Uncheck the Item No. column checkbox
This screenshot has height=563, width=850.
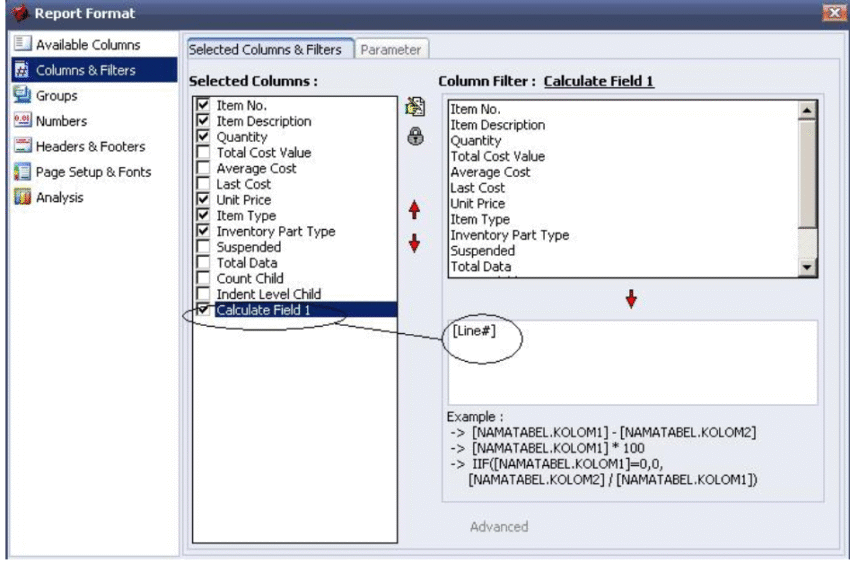pos(203,105)
